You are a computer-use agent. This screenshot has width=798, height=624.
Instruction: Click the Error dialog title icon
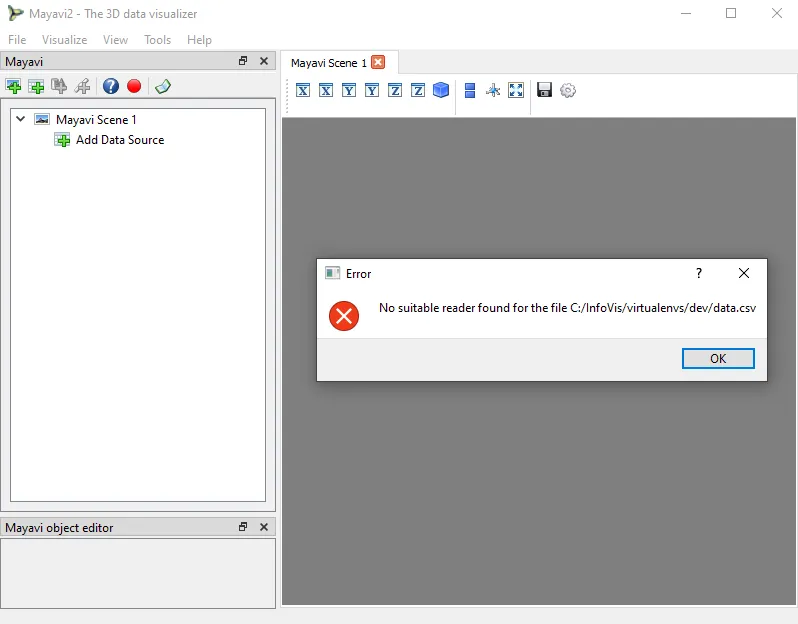tap(332, 273)
